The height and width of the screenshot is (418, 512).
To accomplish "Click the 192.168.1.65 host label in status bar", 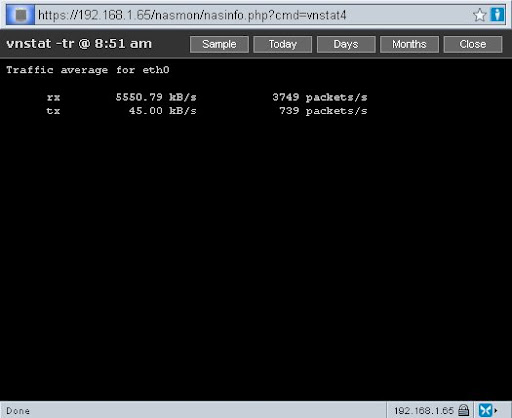I will coord(424,410).
